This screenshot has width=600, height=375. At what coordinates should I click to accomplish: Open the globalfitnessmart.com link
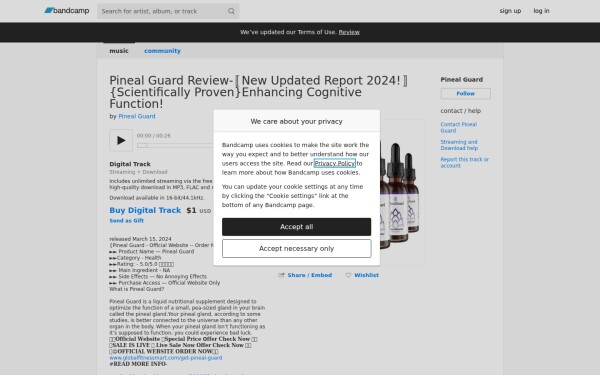pos(166,358)
